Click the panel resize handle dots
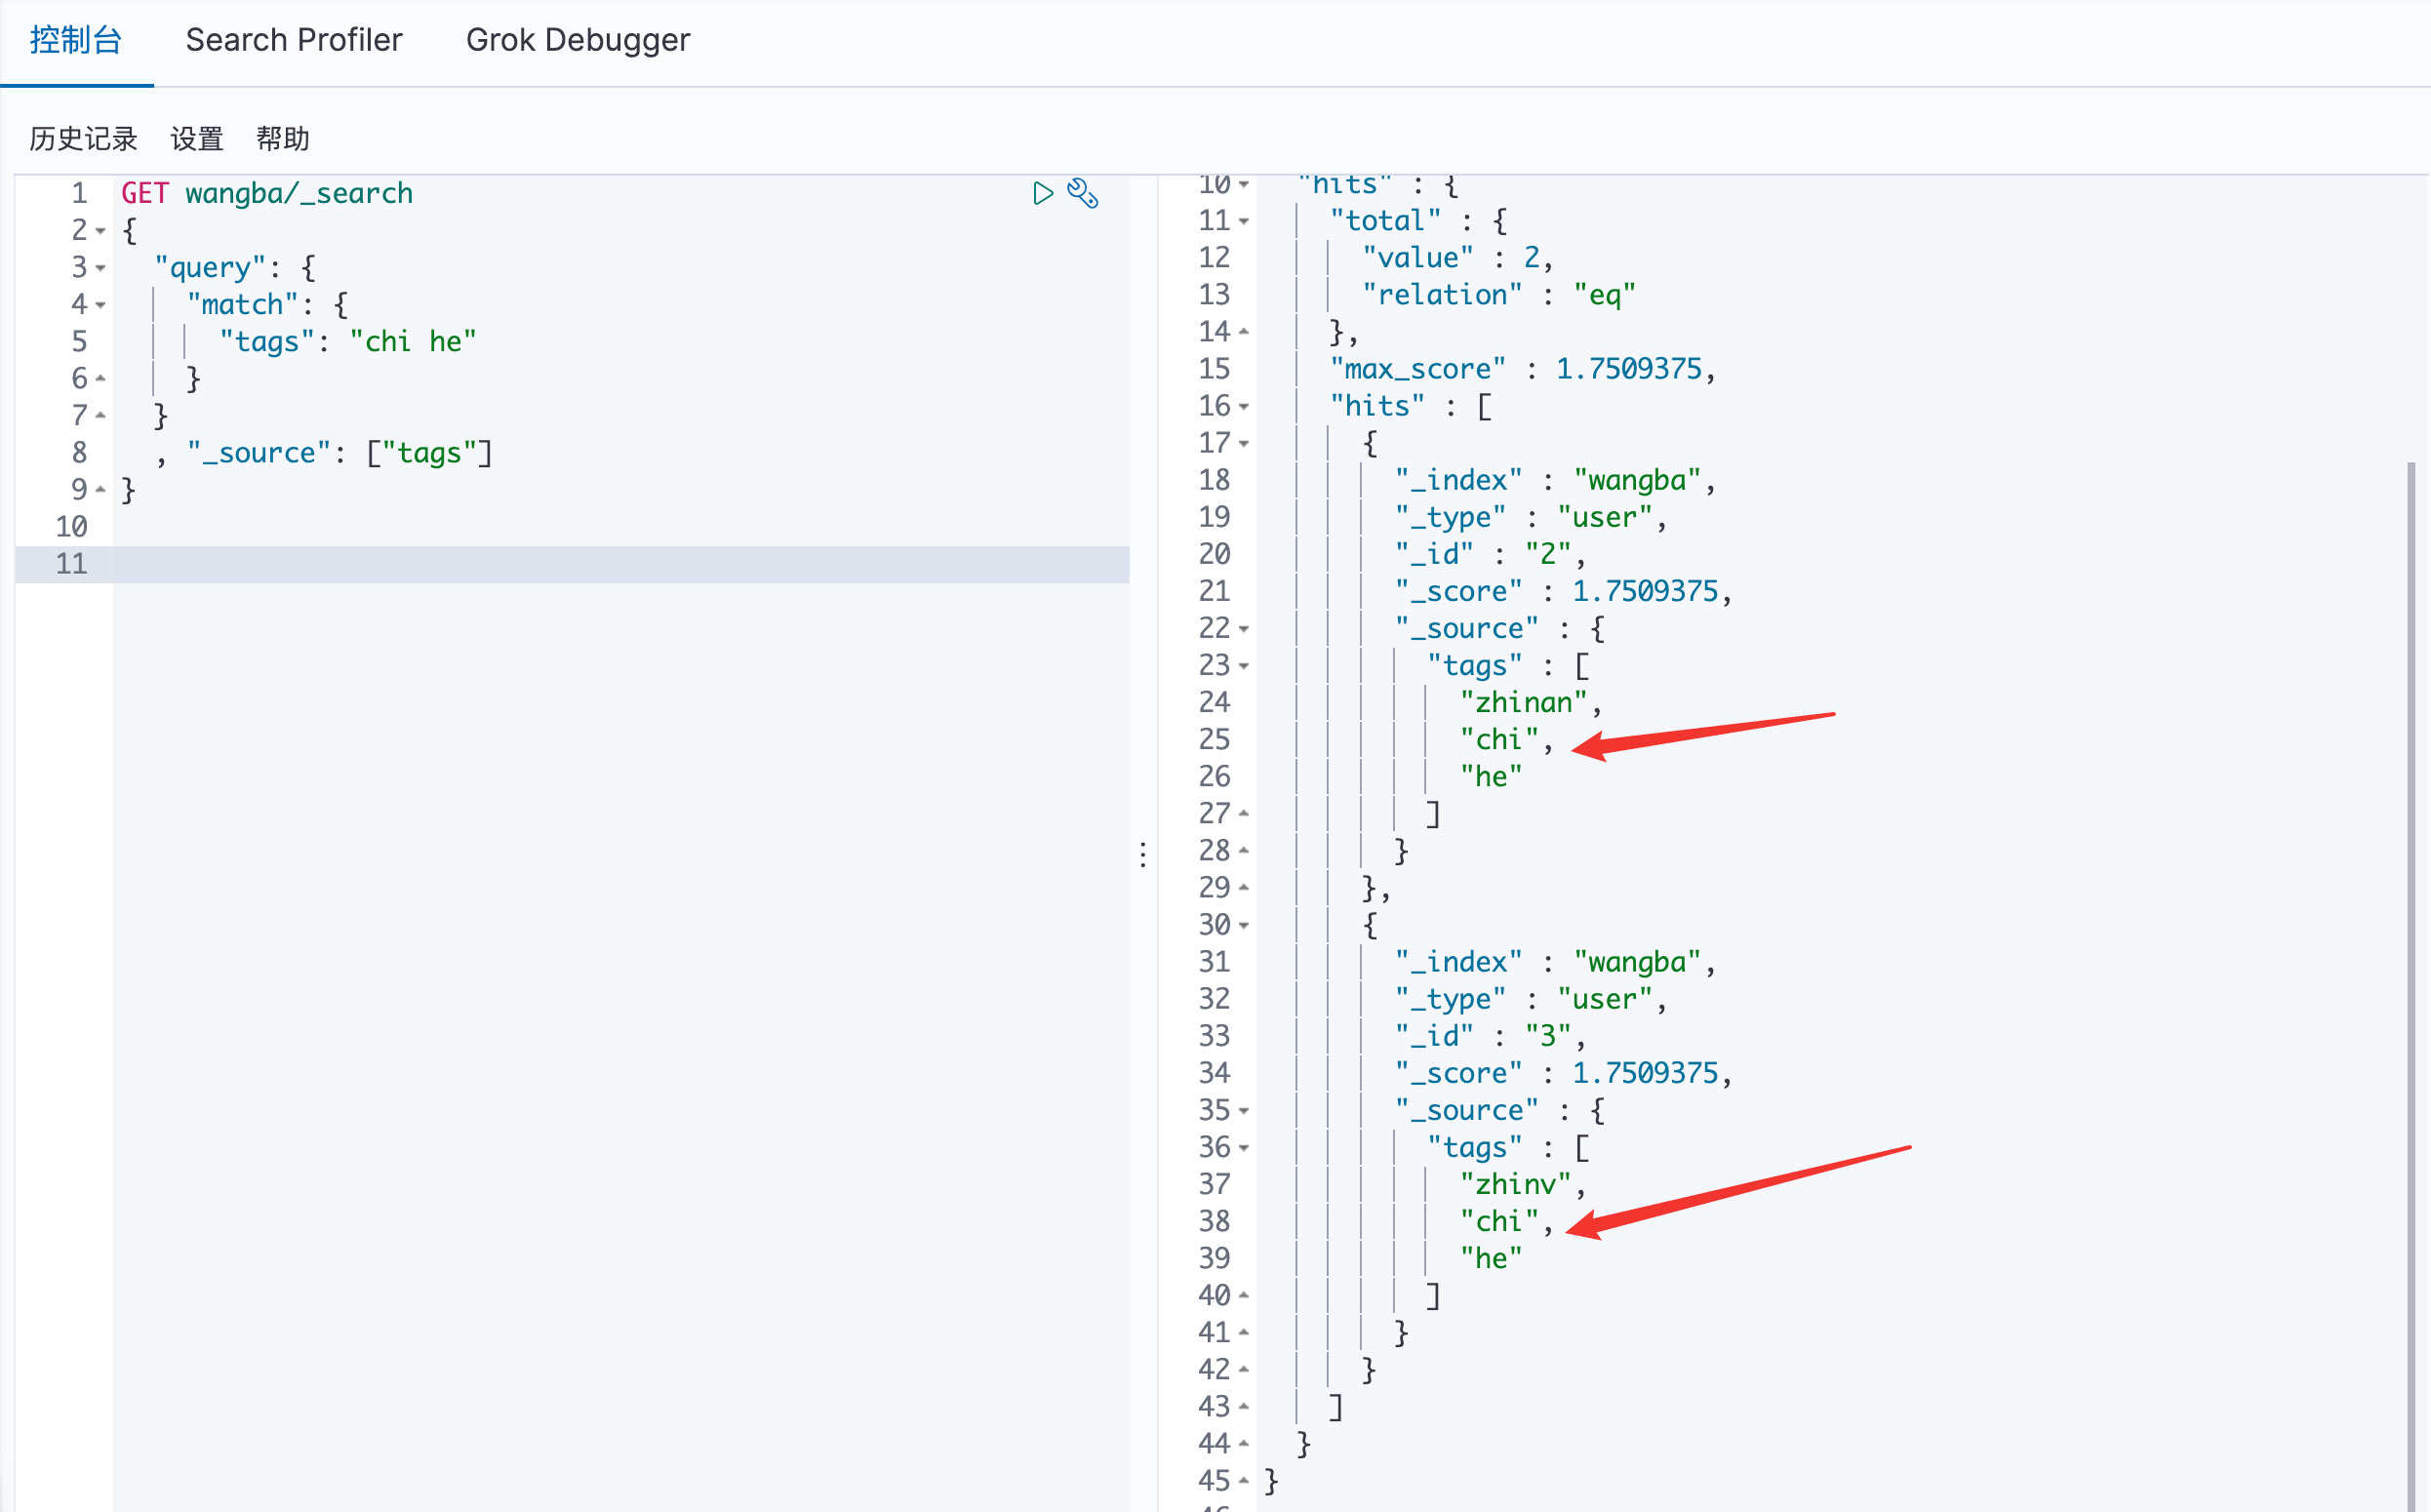This screenshot has height=1512, width=2431. click(x=1143, y=854)
